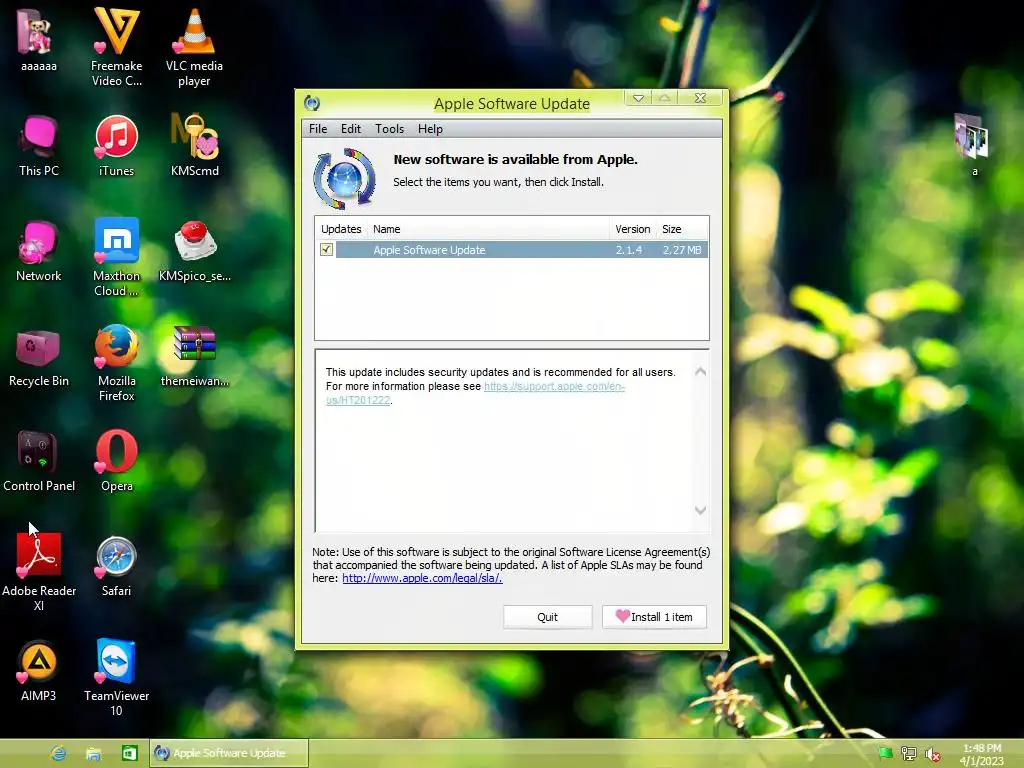Open the Edit menu
Viewport: 1024px width, 768px height.
(351, 129)
